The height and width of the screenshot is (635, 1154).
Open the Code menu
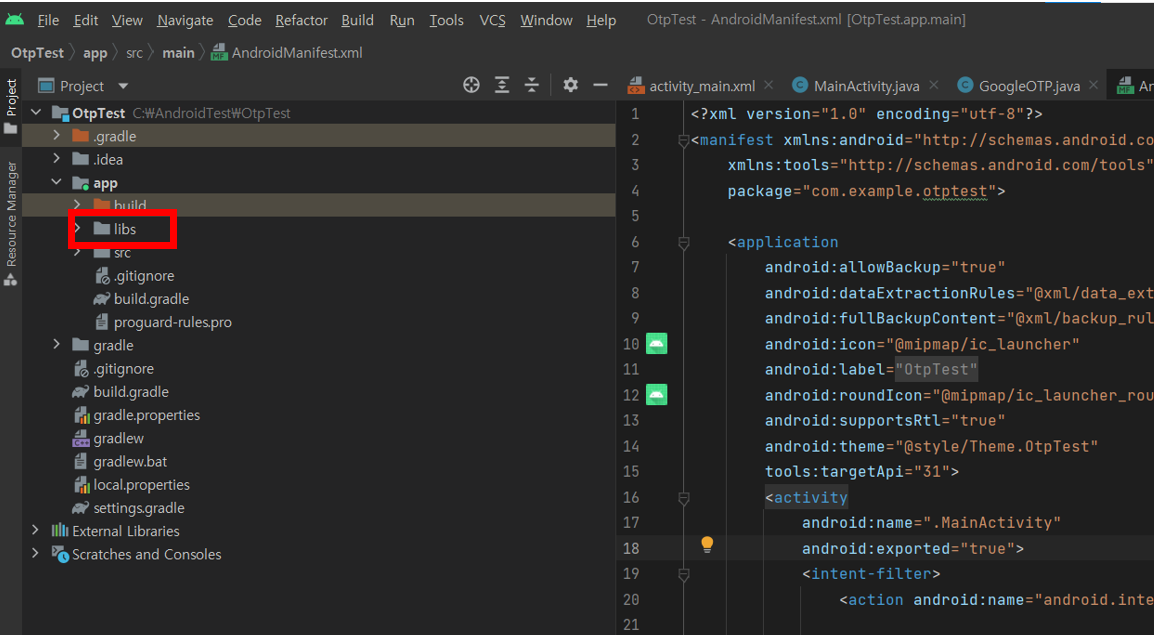pos(244,21)
